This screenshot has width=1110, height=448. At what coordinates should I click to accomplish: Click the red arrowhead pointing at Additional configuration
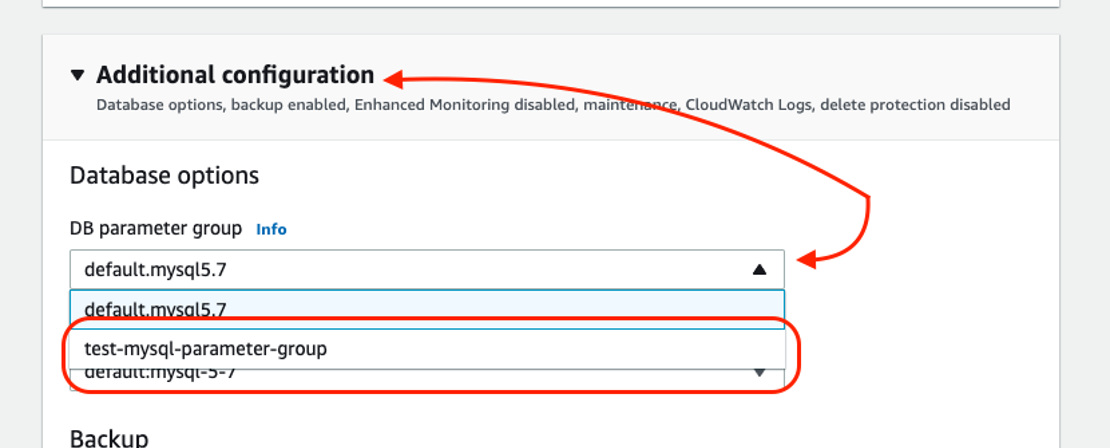394,79
